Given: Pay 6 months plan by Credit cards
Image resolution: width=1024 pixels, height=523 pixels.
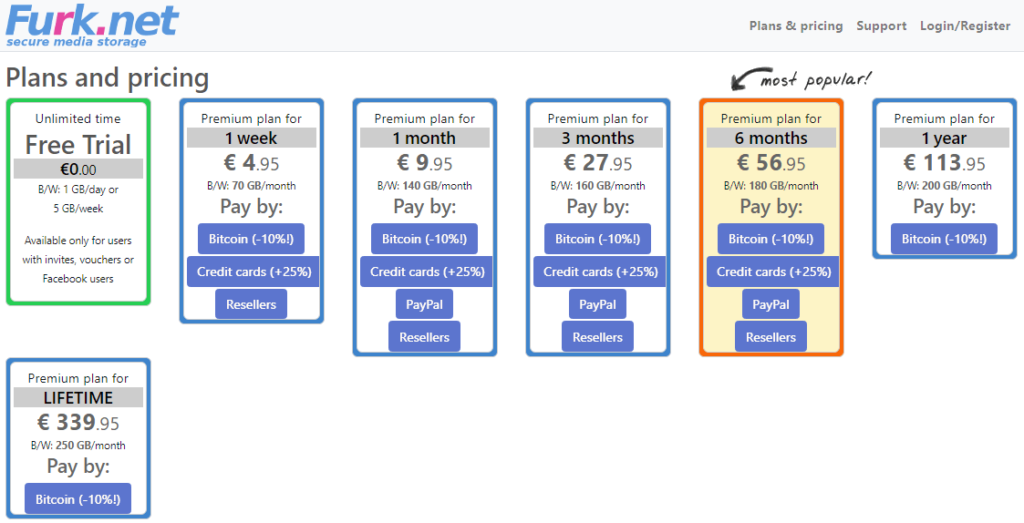Looking at the screenshot, I should pyautogui.click(x=773, y=272).
